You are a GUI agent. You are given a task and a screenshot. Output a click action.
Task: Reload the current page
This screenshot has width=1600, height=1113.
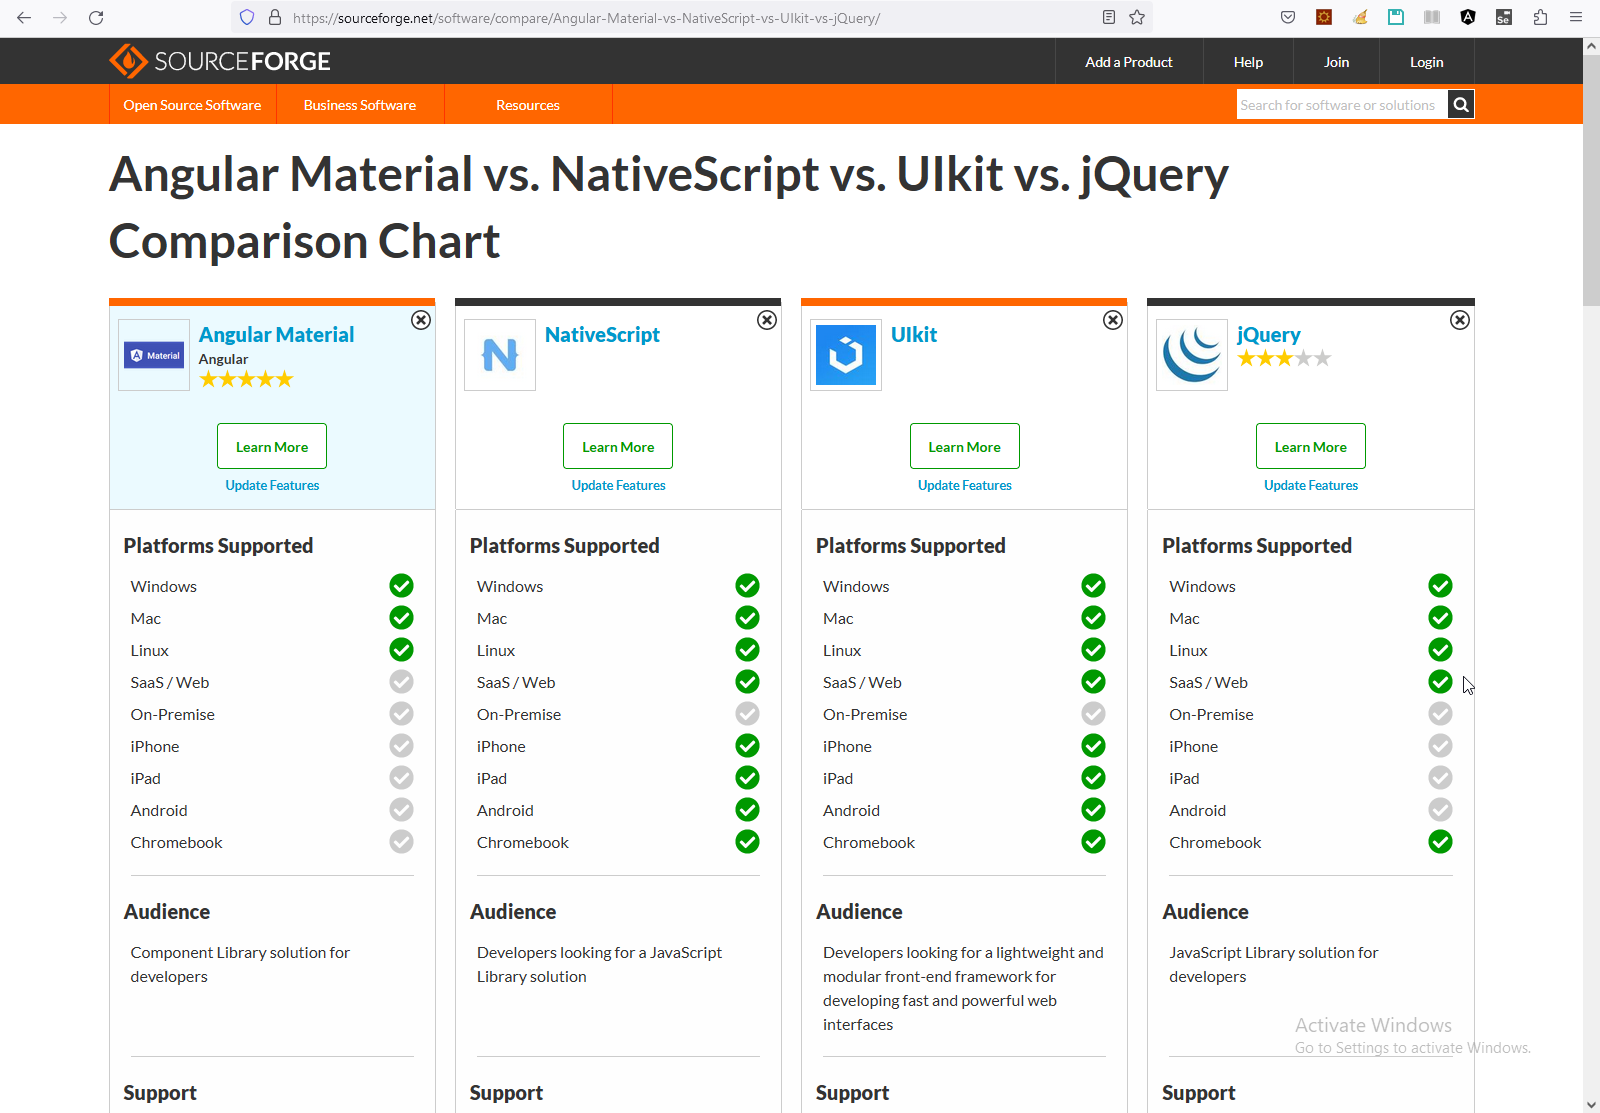(x=96, y=17)
